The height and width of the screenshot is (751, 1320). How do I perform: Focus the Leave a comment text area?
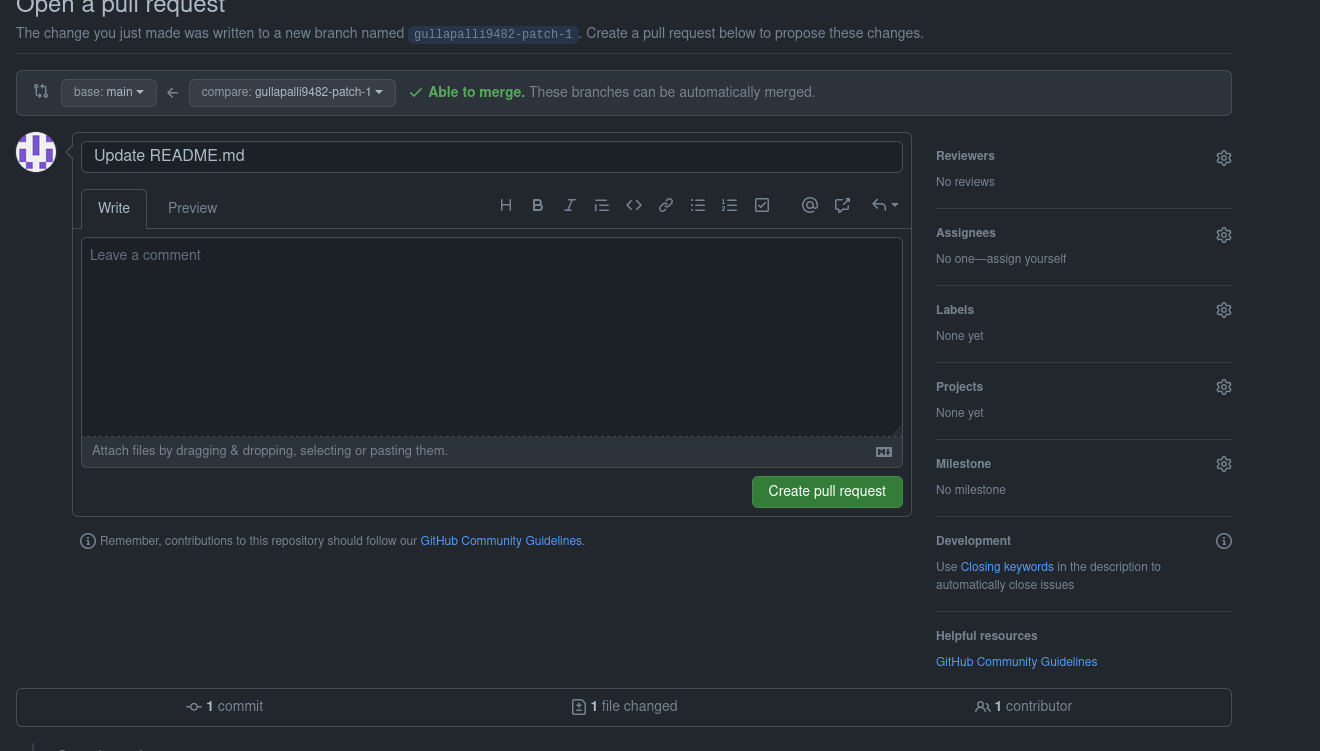click(x=492, y=337)
